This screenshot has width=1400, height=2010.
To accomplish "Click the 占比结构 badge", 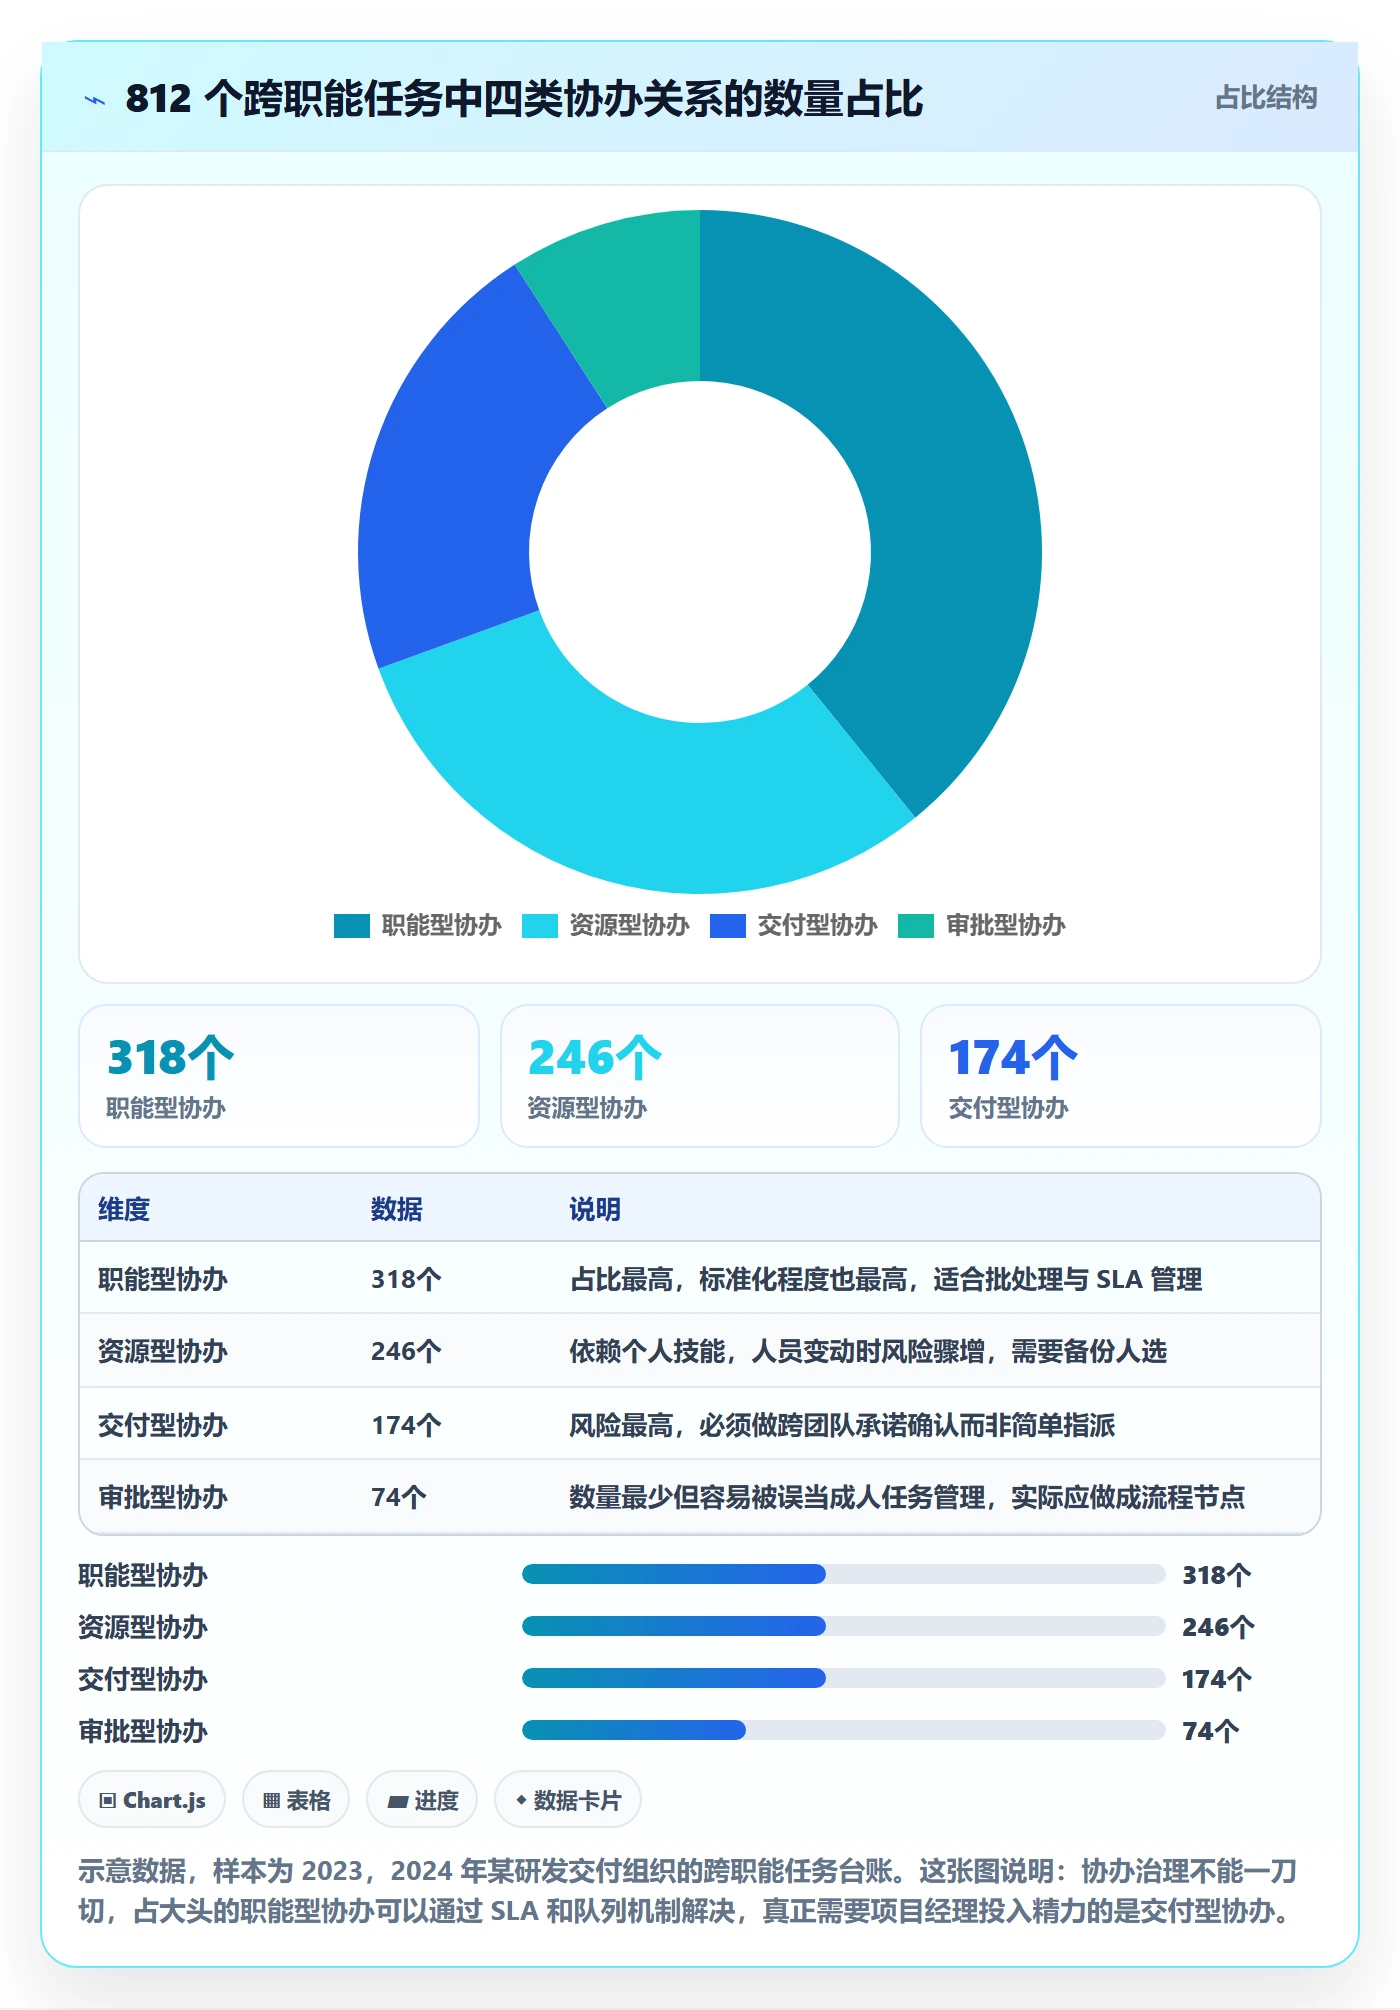I will (x=1265, y=97).
